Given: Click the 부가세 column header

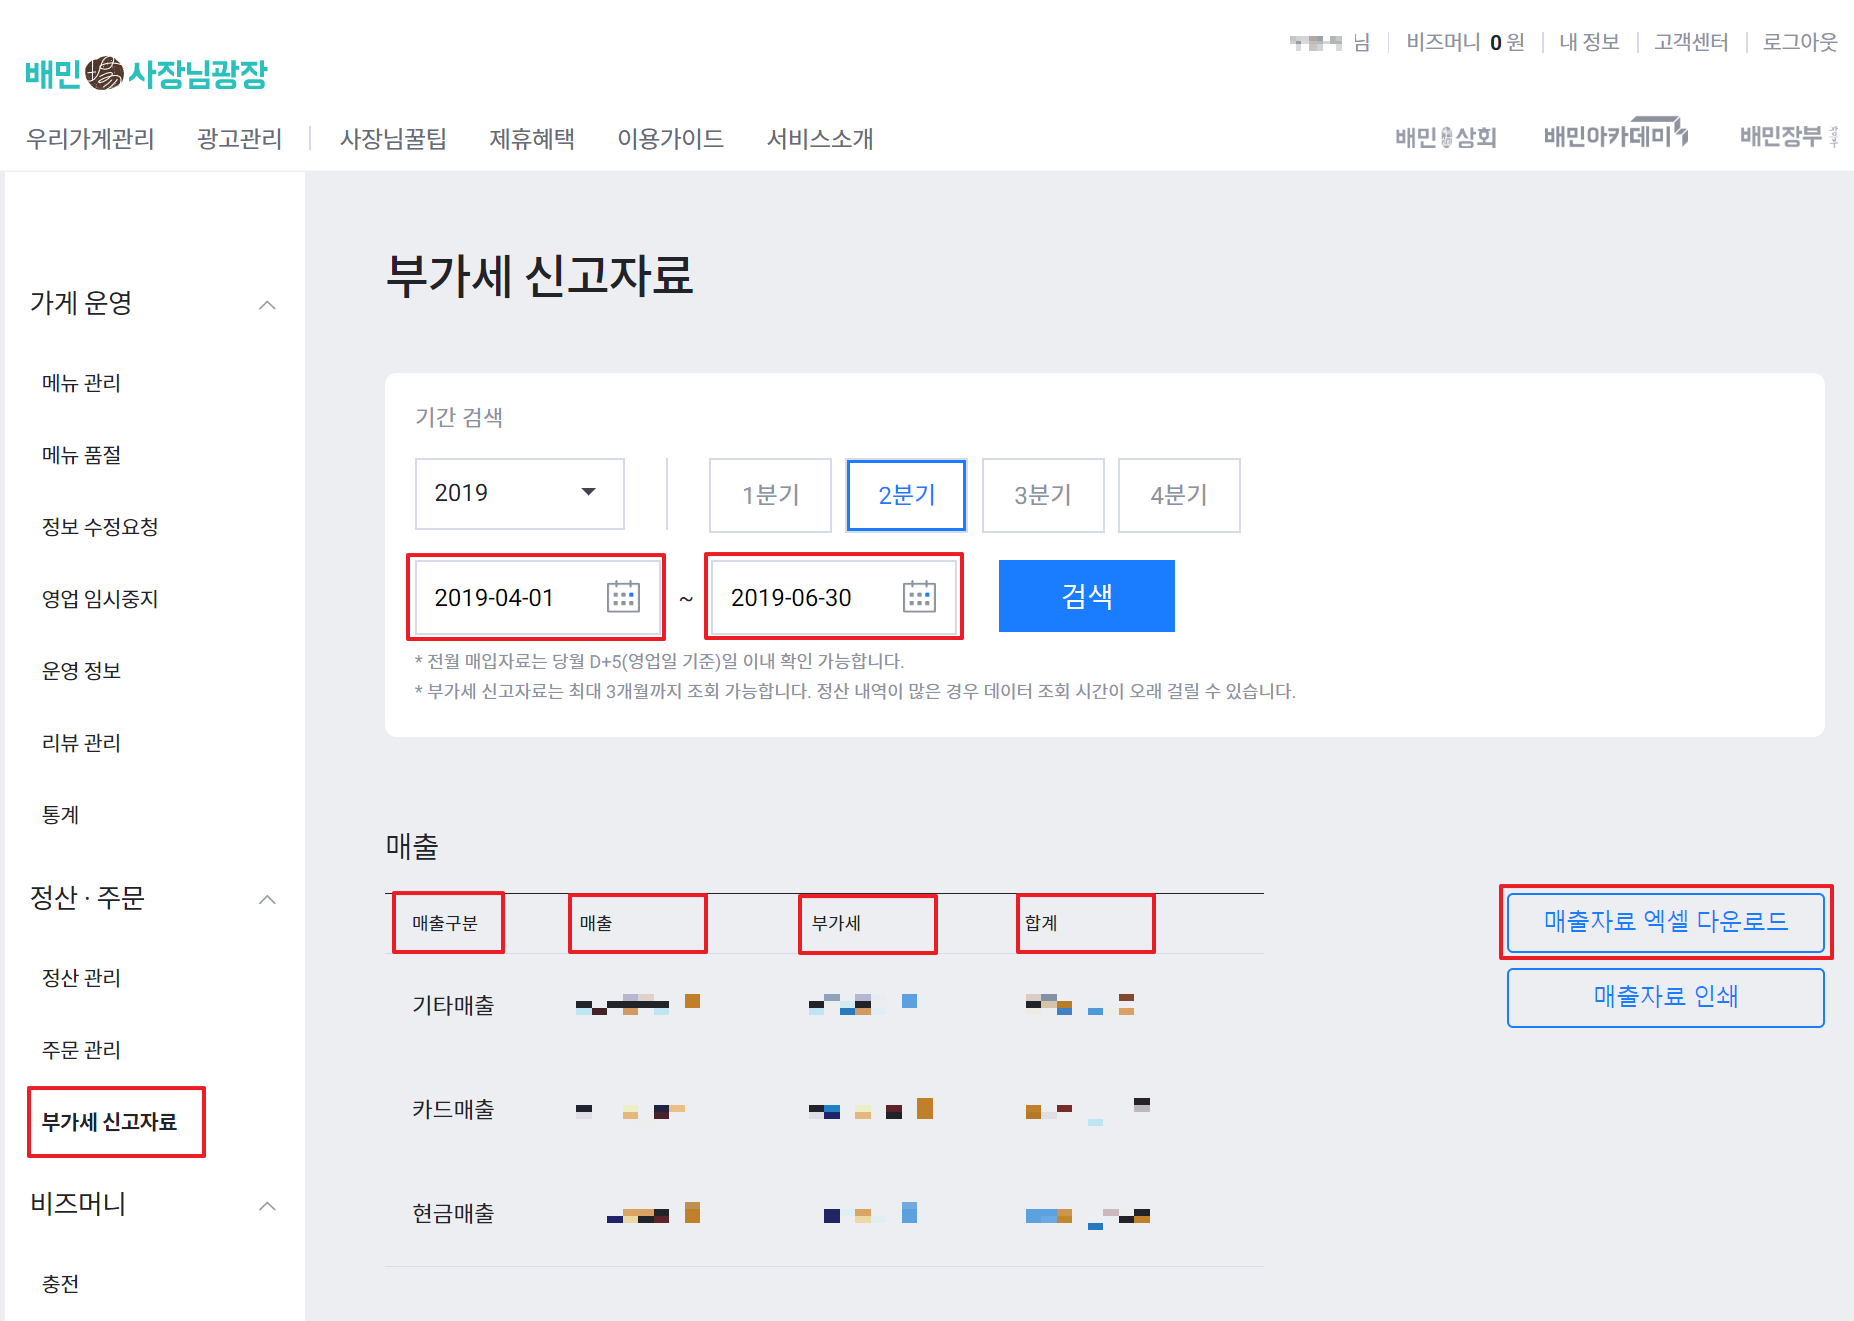Looking at the screenshot, I should point(836,923).
